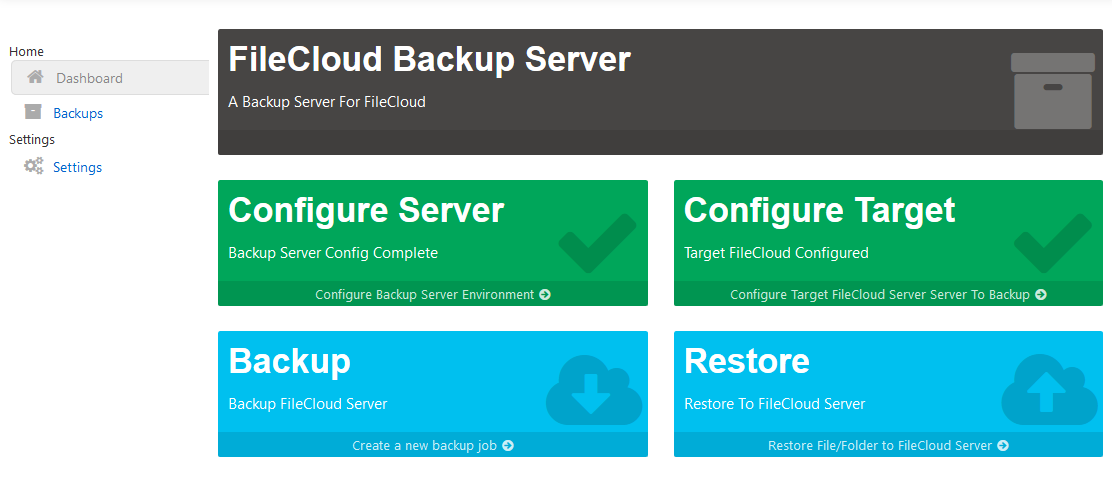Click the Settings gears icon
The image size is (1112, 486).
pos(33,166)
